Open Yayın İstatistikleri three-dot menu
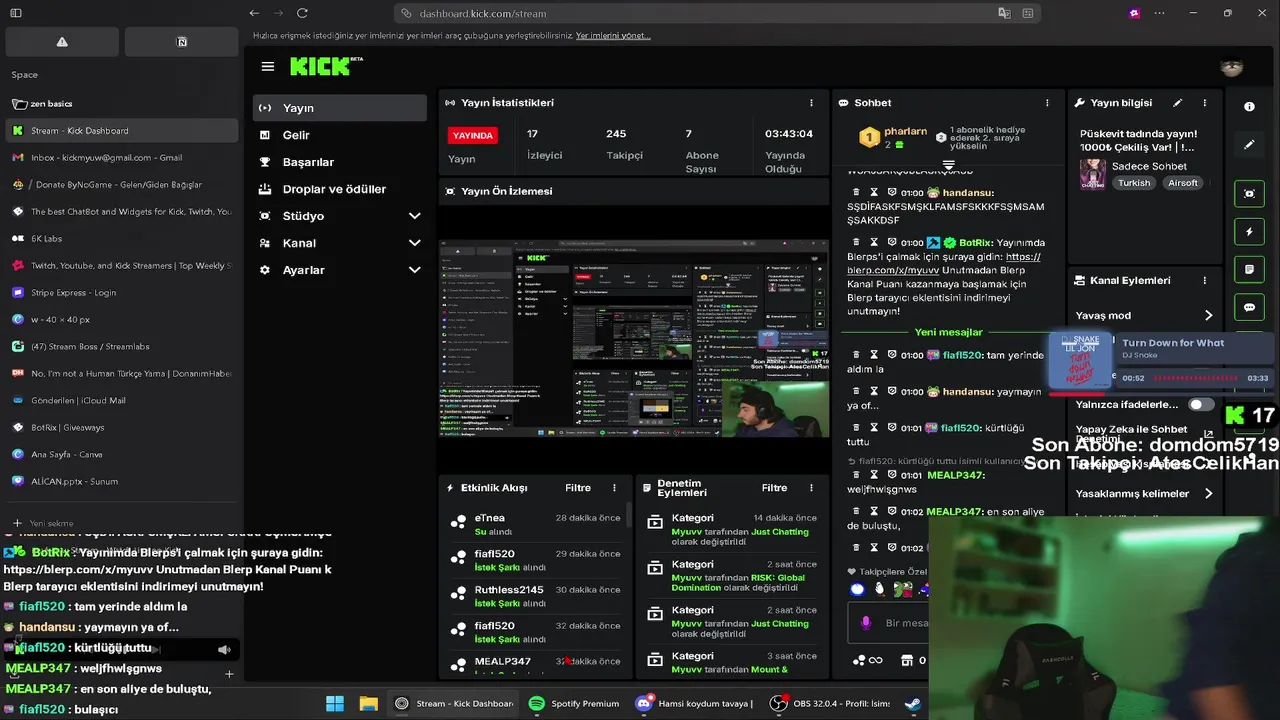The width and height of the screenshot is (1280, 720). [811, 102]
